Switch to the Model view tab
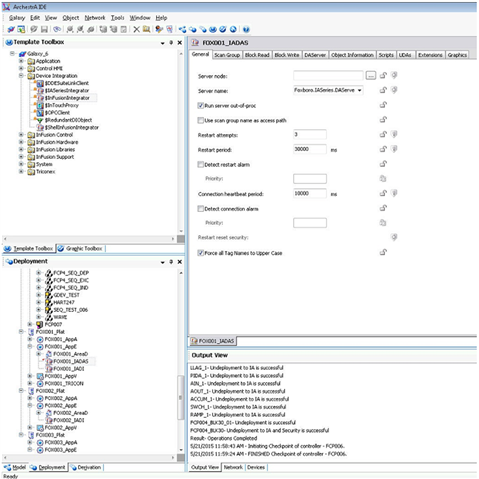The width and height of the screenshot is (479, 479). [x=15, y=467]
